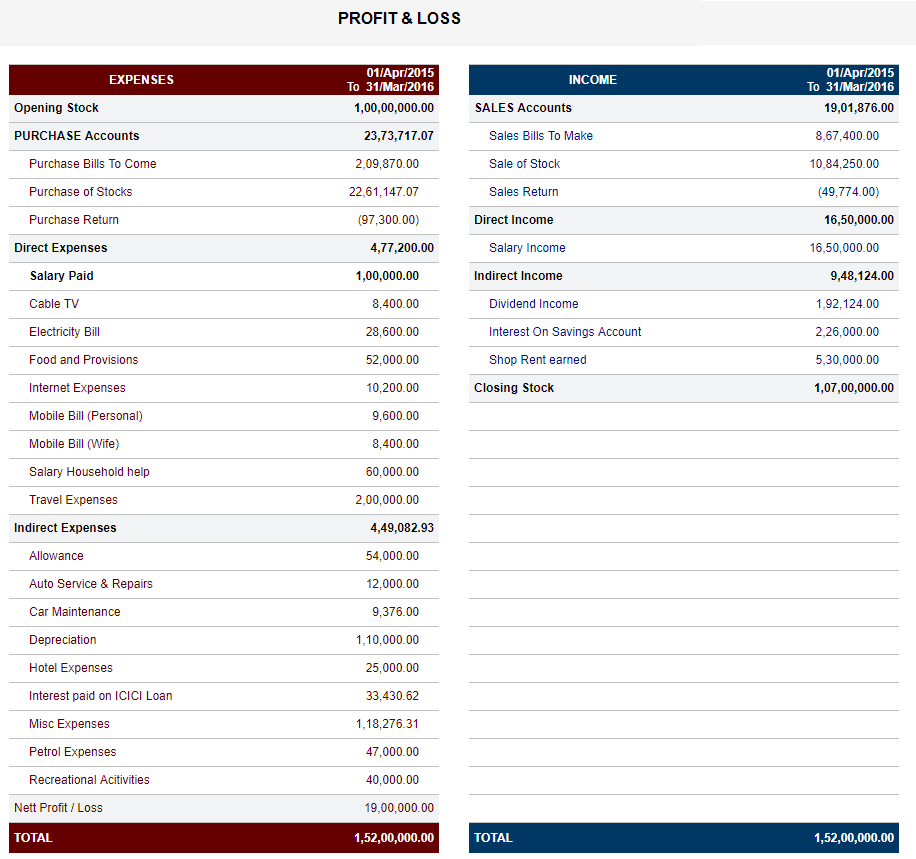The width and height of the screenshot is (916, 859).
Task: Click the Closing Stock row label
Action: tap(514, 389)
